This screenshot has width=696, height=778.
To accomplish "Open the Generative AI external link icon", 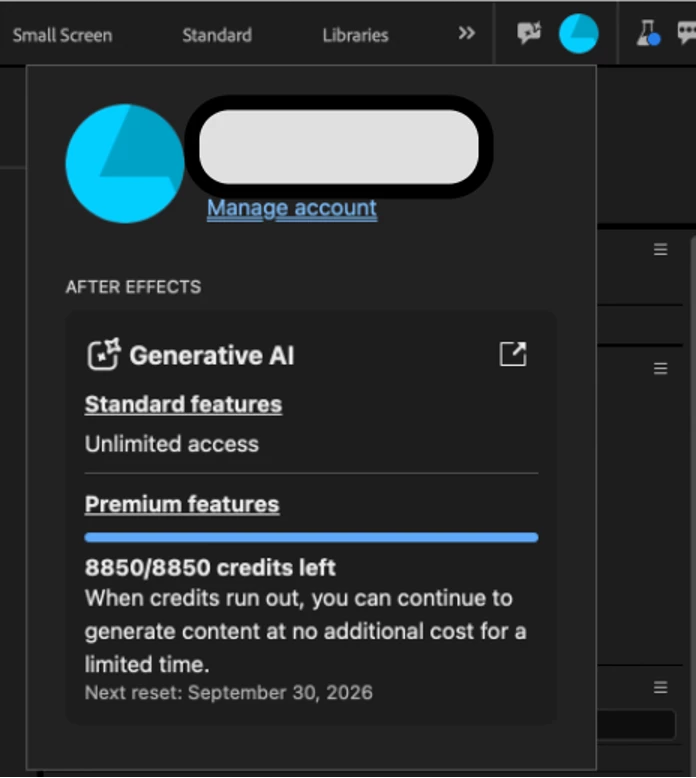I will click(512, 354).
